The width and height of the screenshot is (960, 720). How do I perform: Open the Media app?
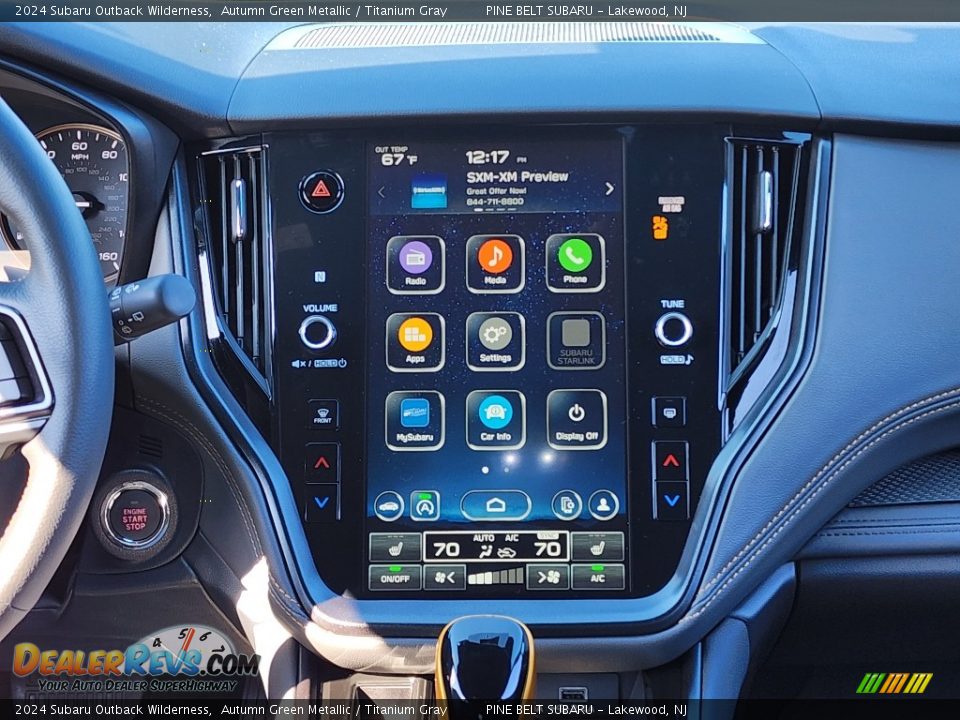point(495,264)
